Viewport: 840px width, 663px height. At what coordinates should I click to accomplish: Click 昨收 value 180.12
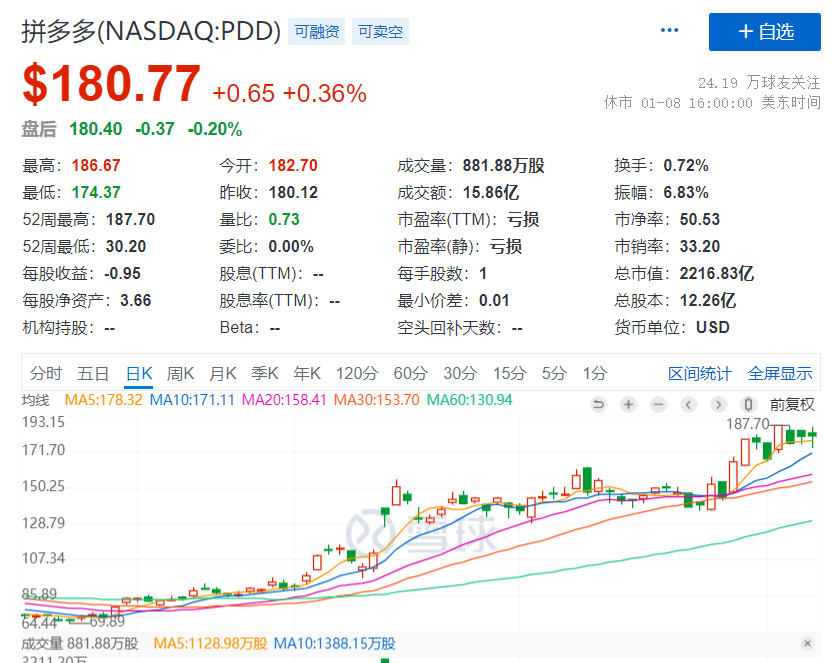point(293,192)
